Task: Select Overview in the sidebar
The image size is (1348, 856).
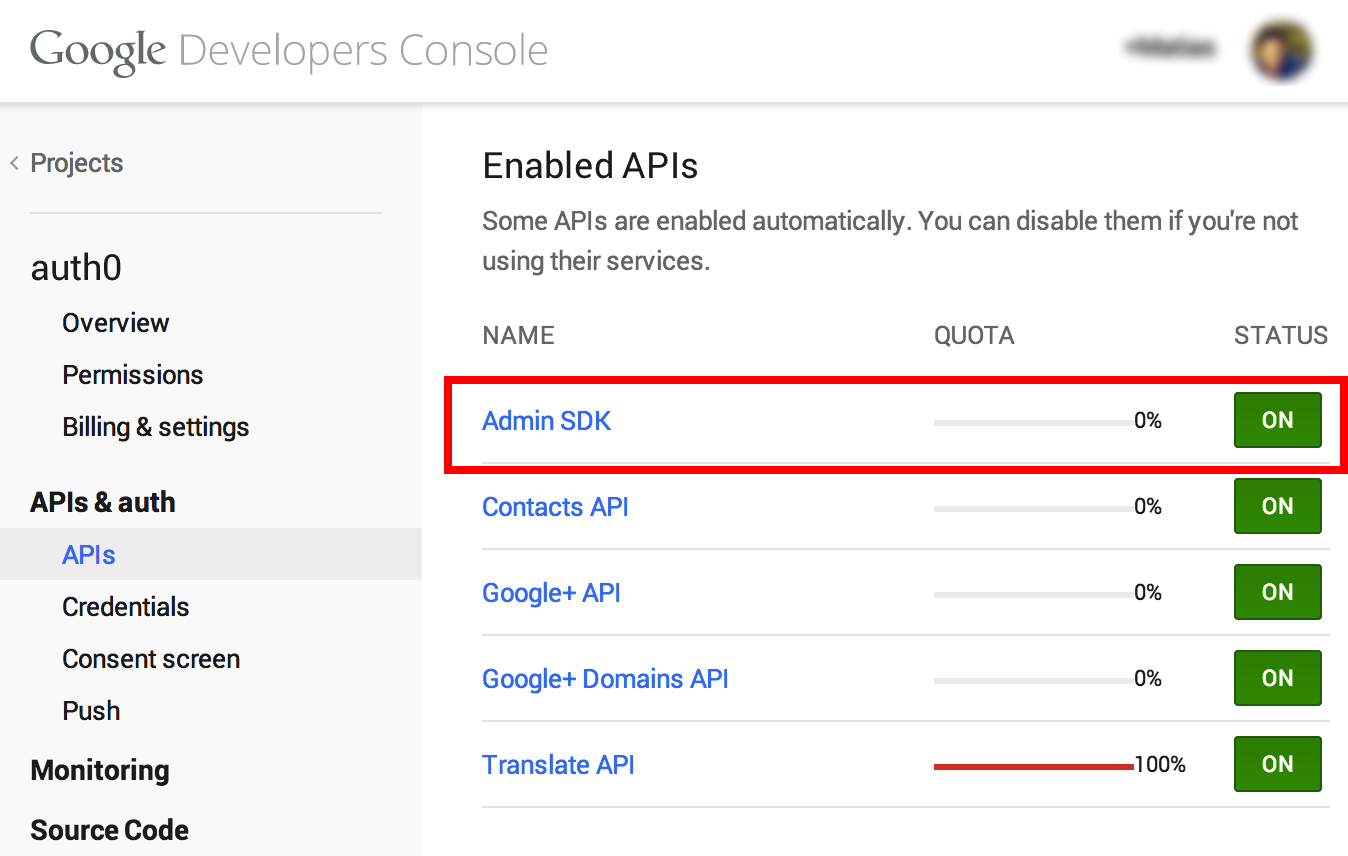Action: pyautogui.click(x=115, y=323)
